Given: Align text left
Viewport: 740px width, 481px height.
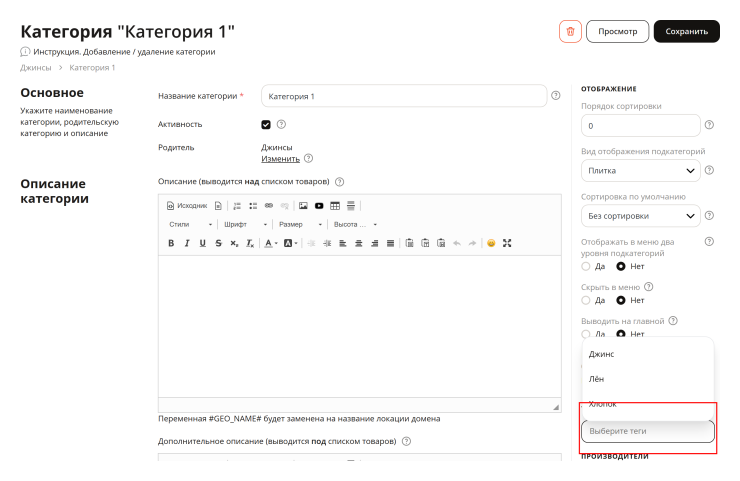Looking at the screenshot, I should coord(343,243).
